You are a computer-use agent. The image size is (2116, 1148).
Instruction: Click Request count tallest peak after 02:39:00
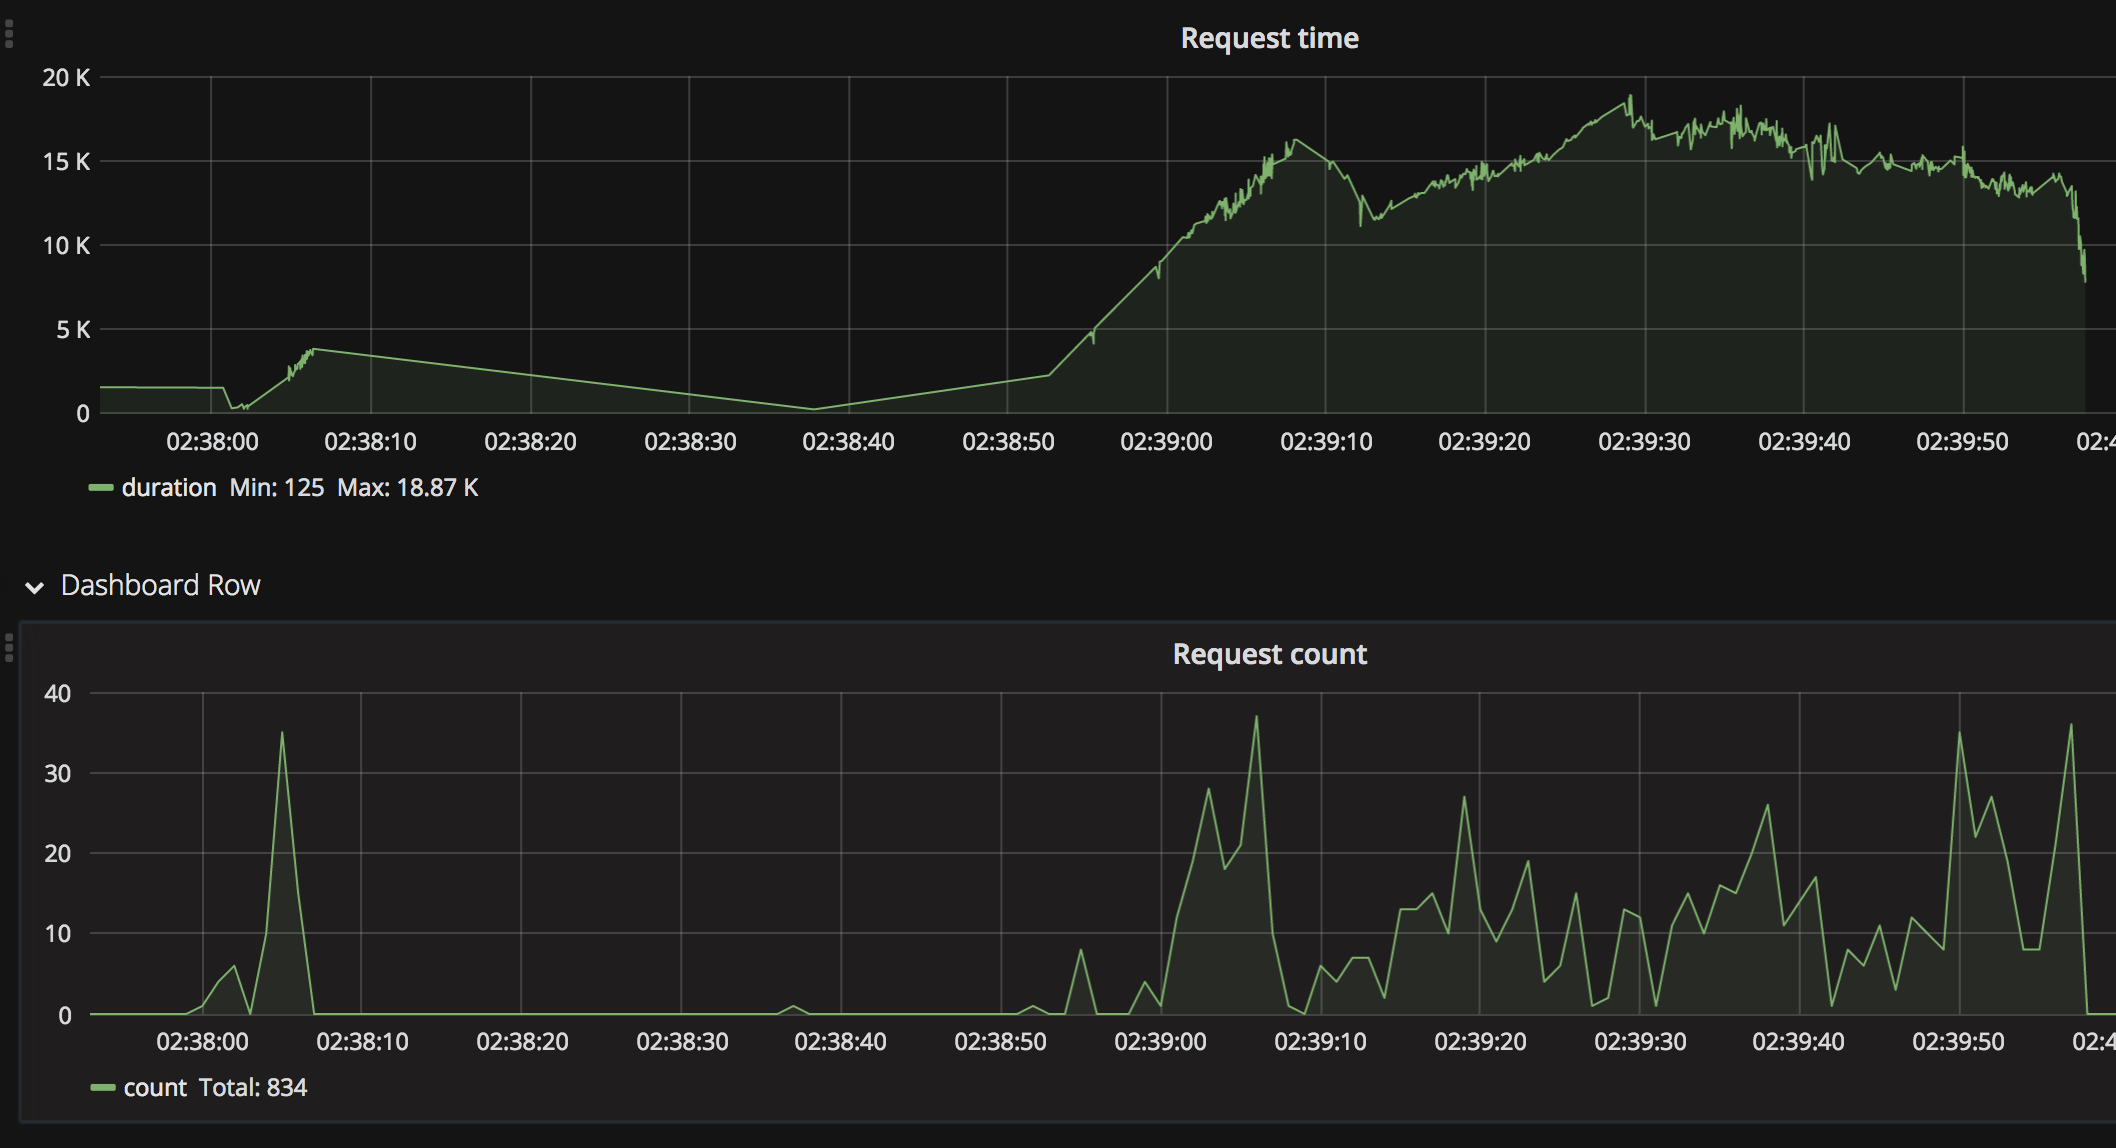1256,718
